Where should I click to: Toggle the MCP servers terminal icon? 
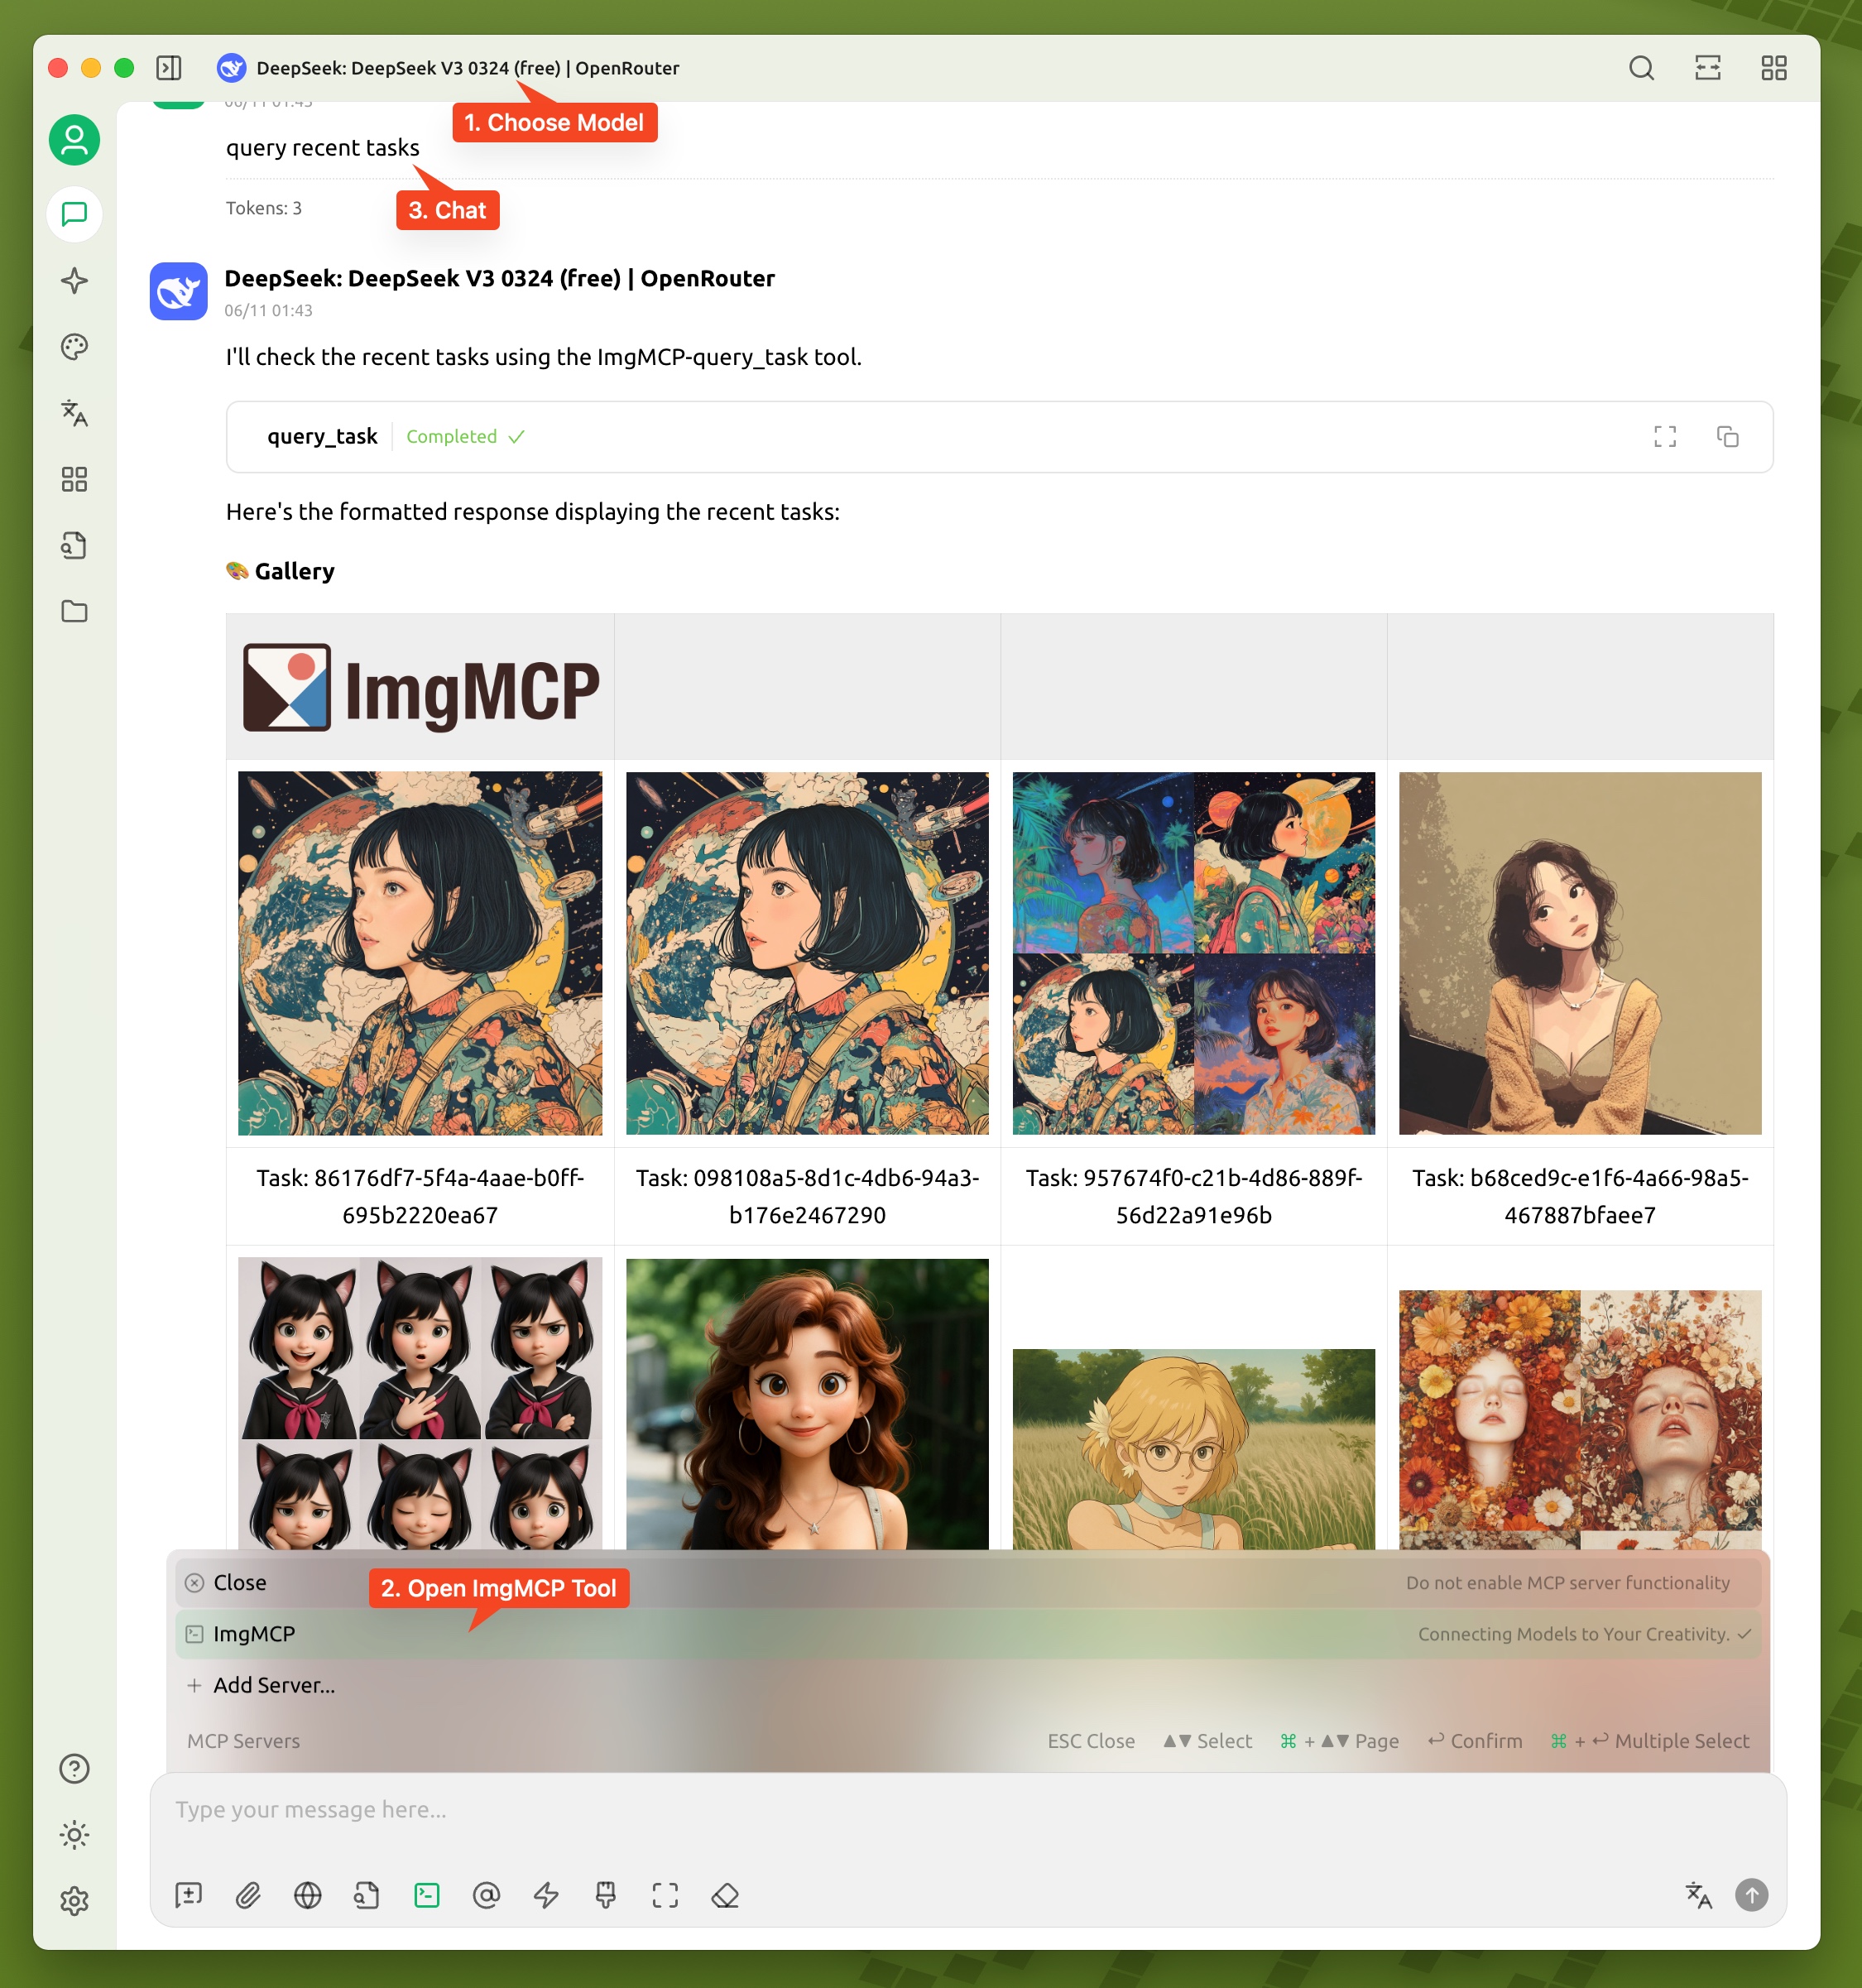coord(427,1895)
